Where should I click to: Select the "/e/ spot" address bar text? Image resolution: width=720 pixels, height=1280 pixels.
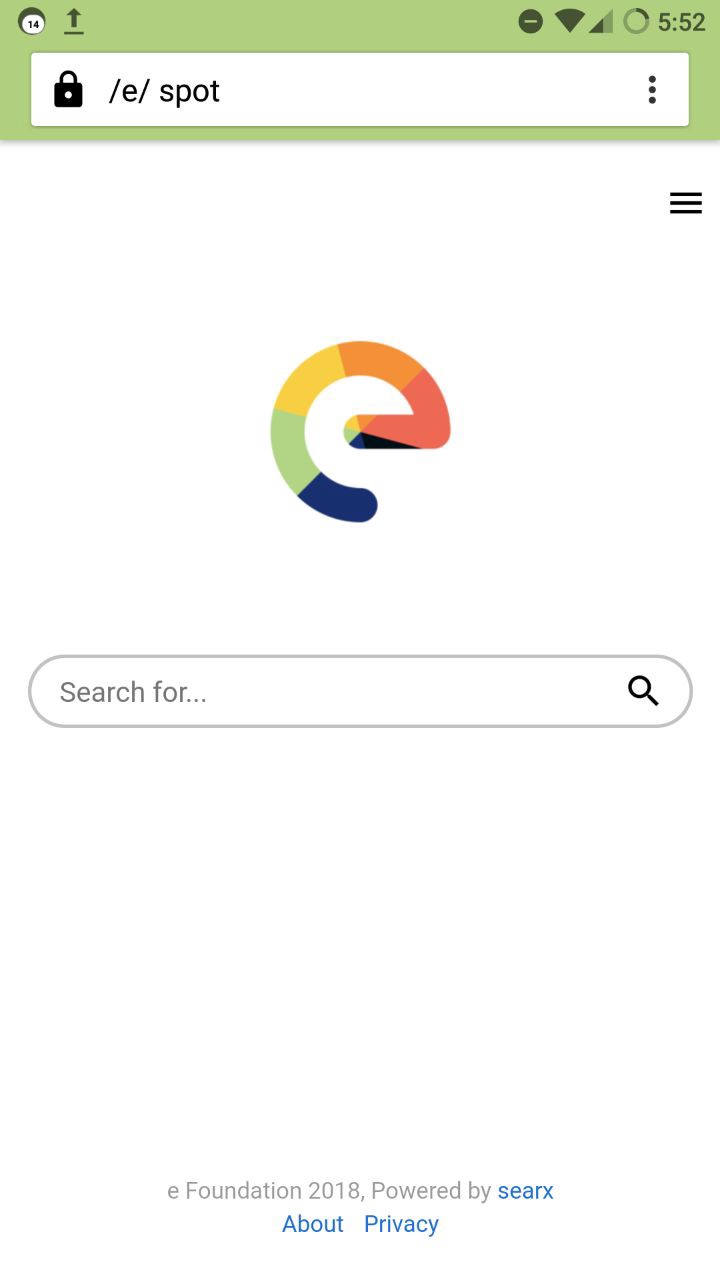164,91
